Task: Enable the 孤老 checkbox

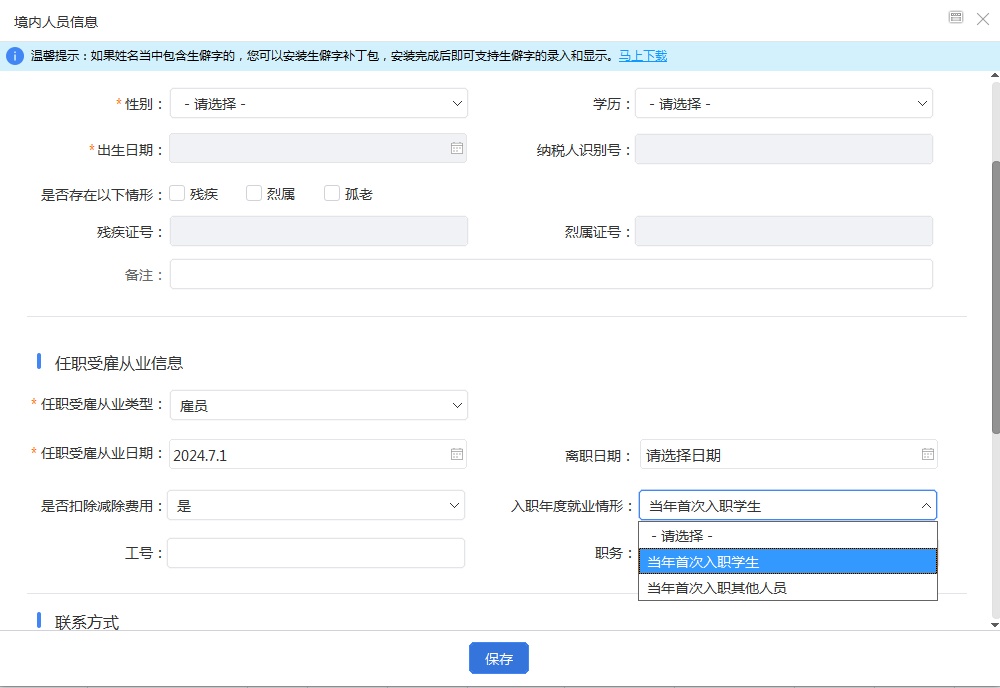Action: point(332,193)
